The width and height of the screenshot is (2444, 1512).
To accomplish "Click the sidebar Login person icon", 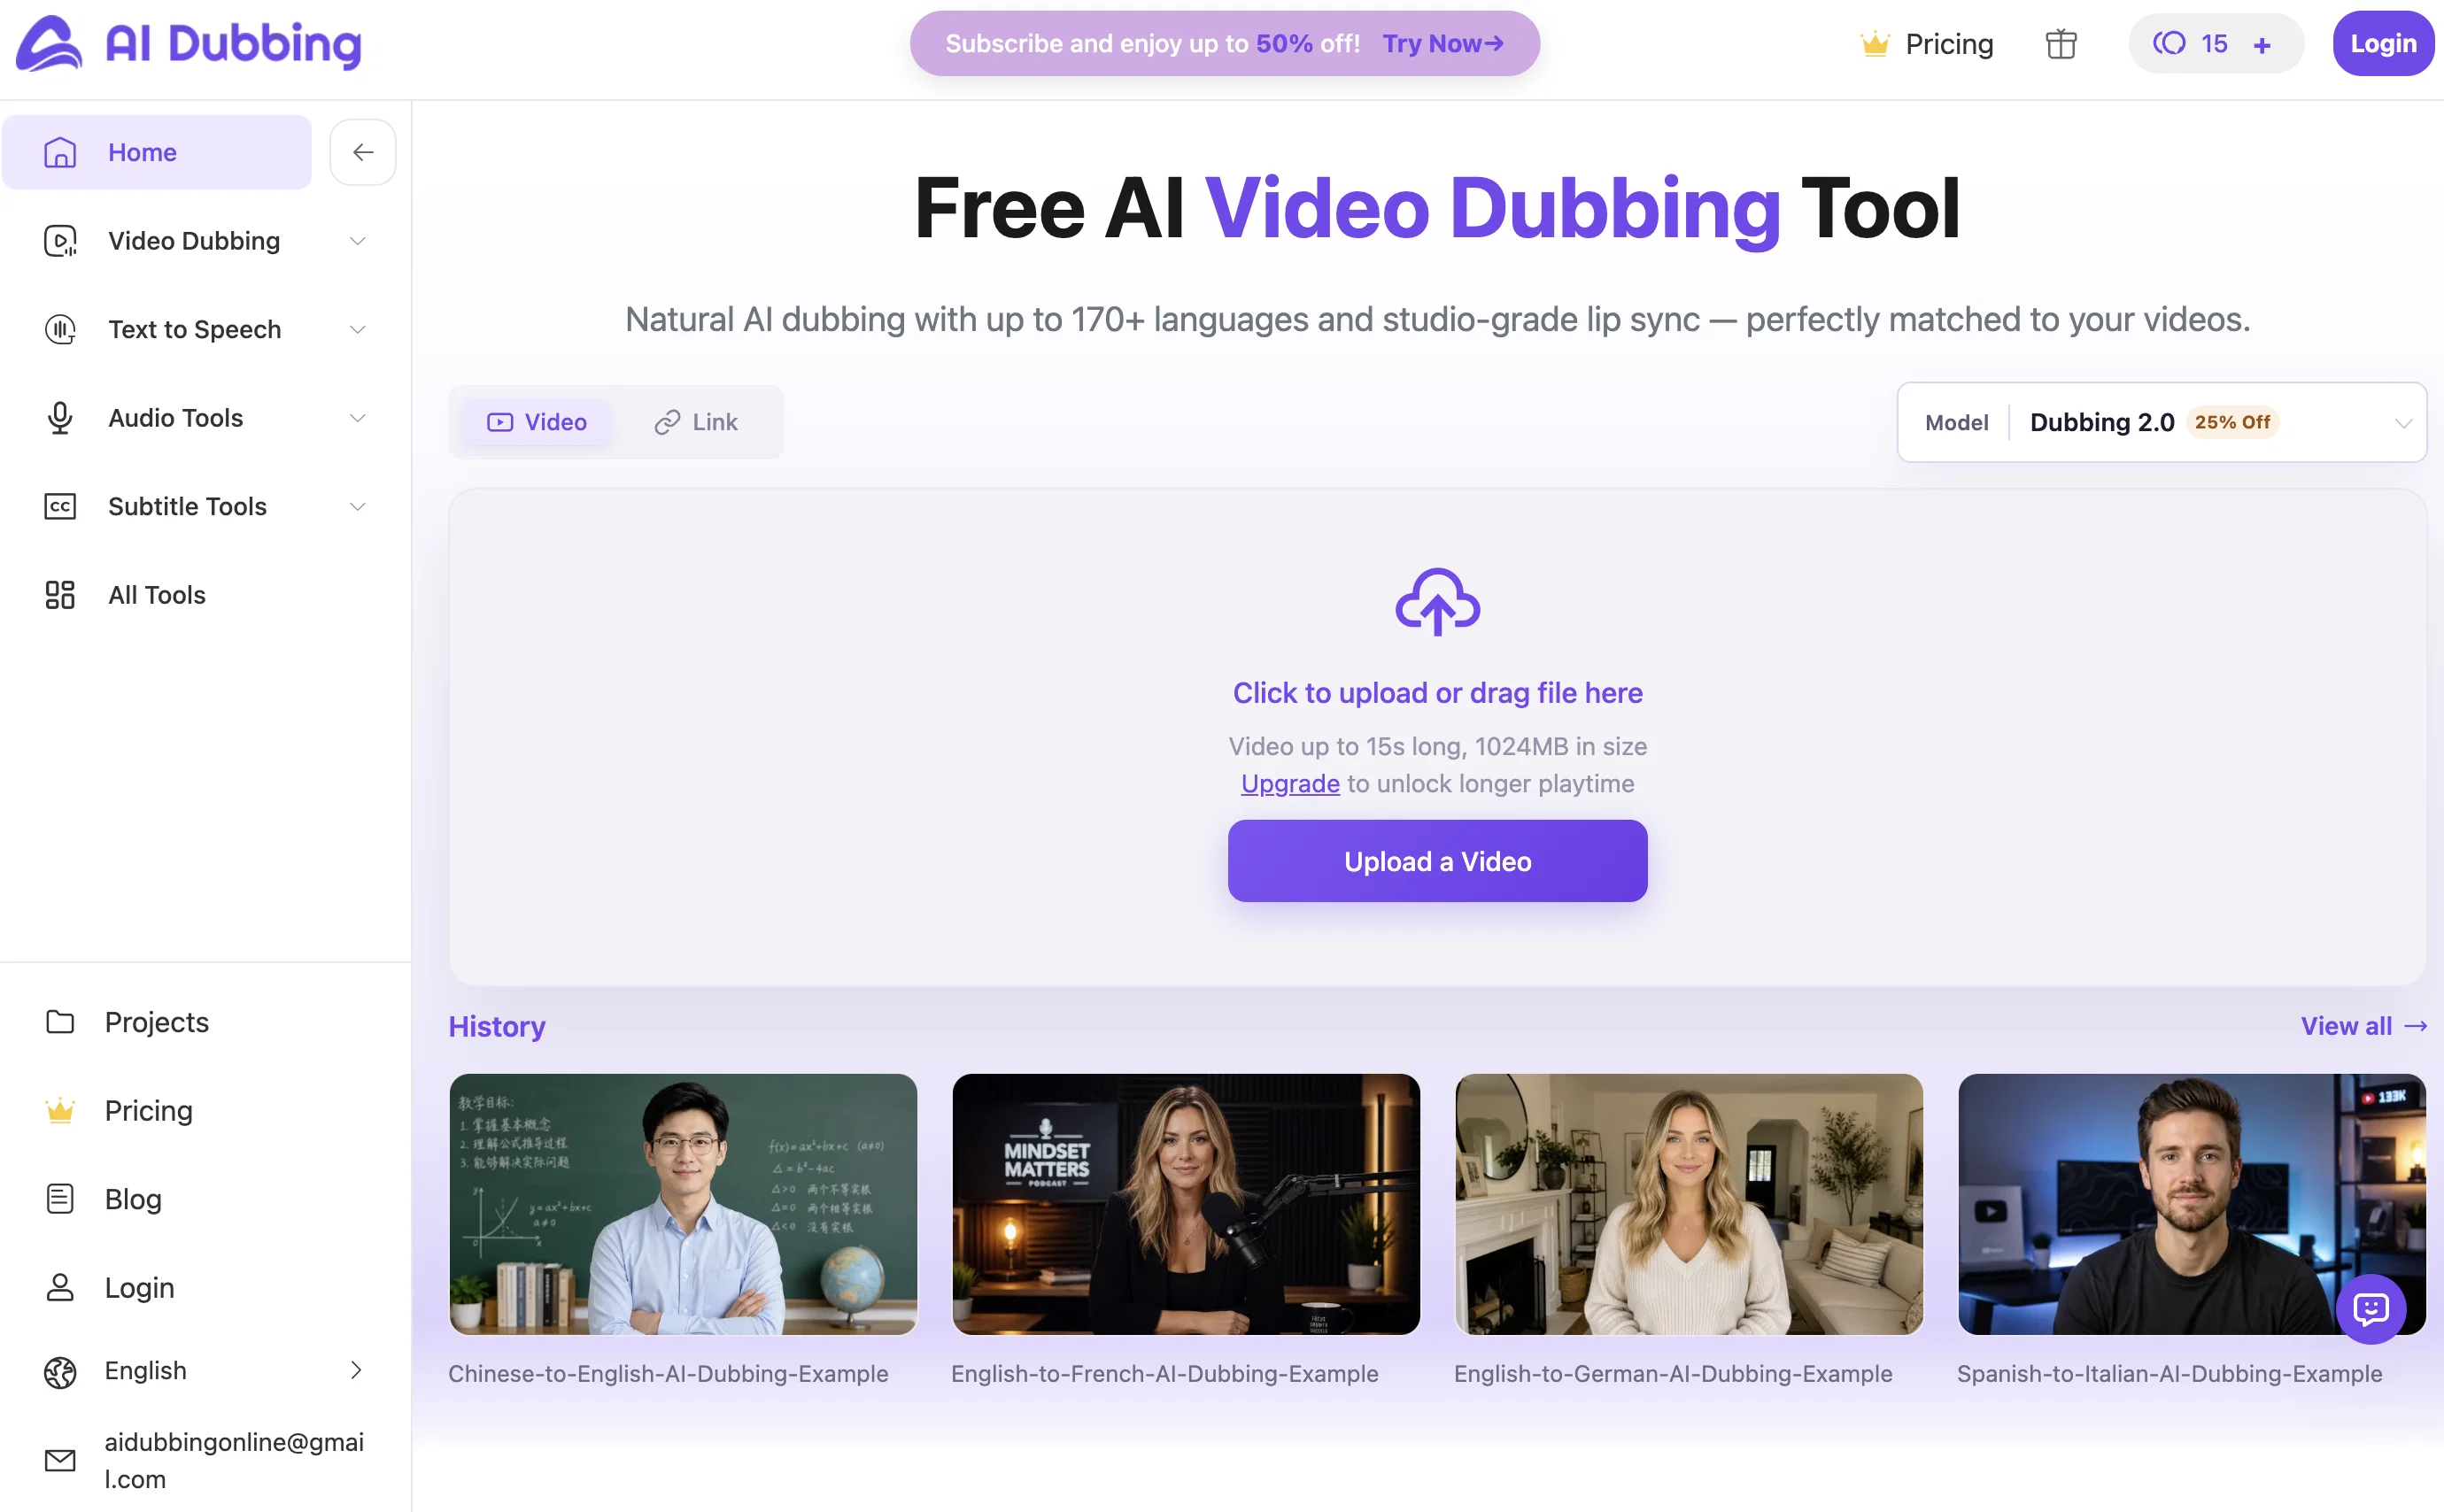I will tap(60, 1287).
